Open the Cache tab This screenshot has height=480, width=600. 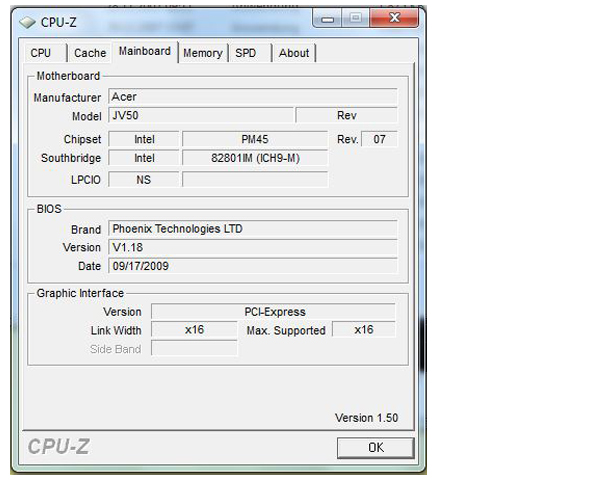point(90,53)
